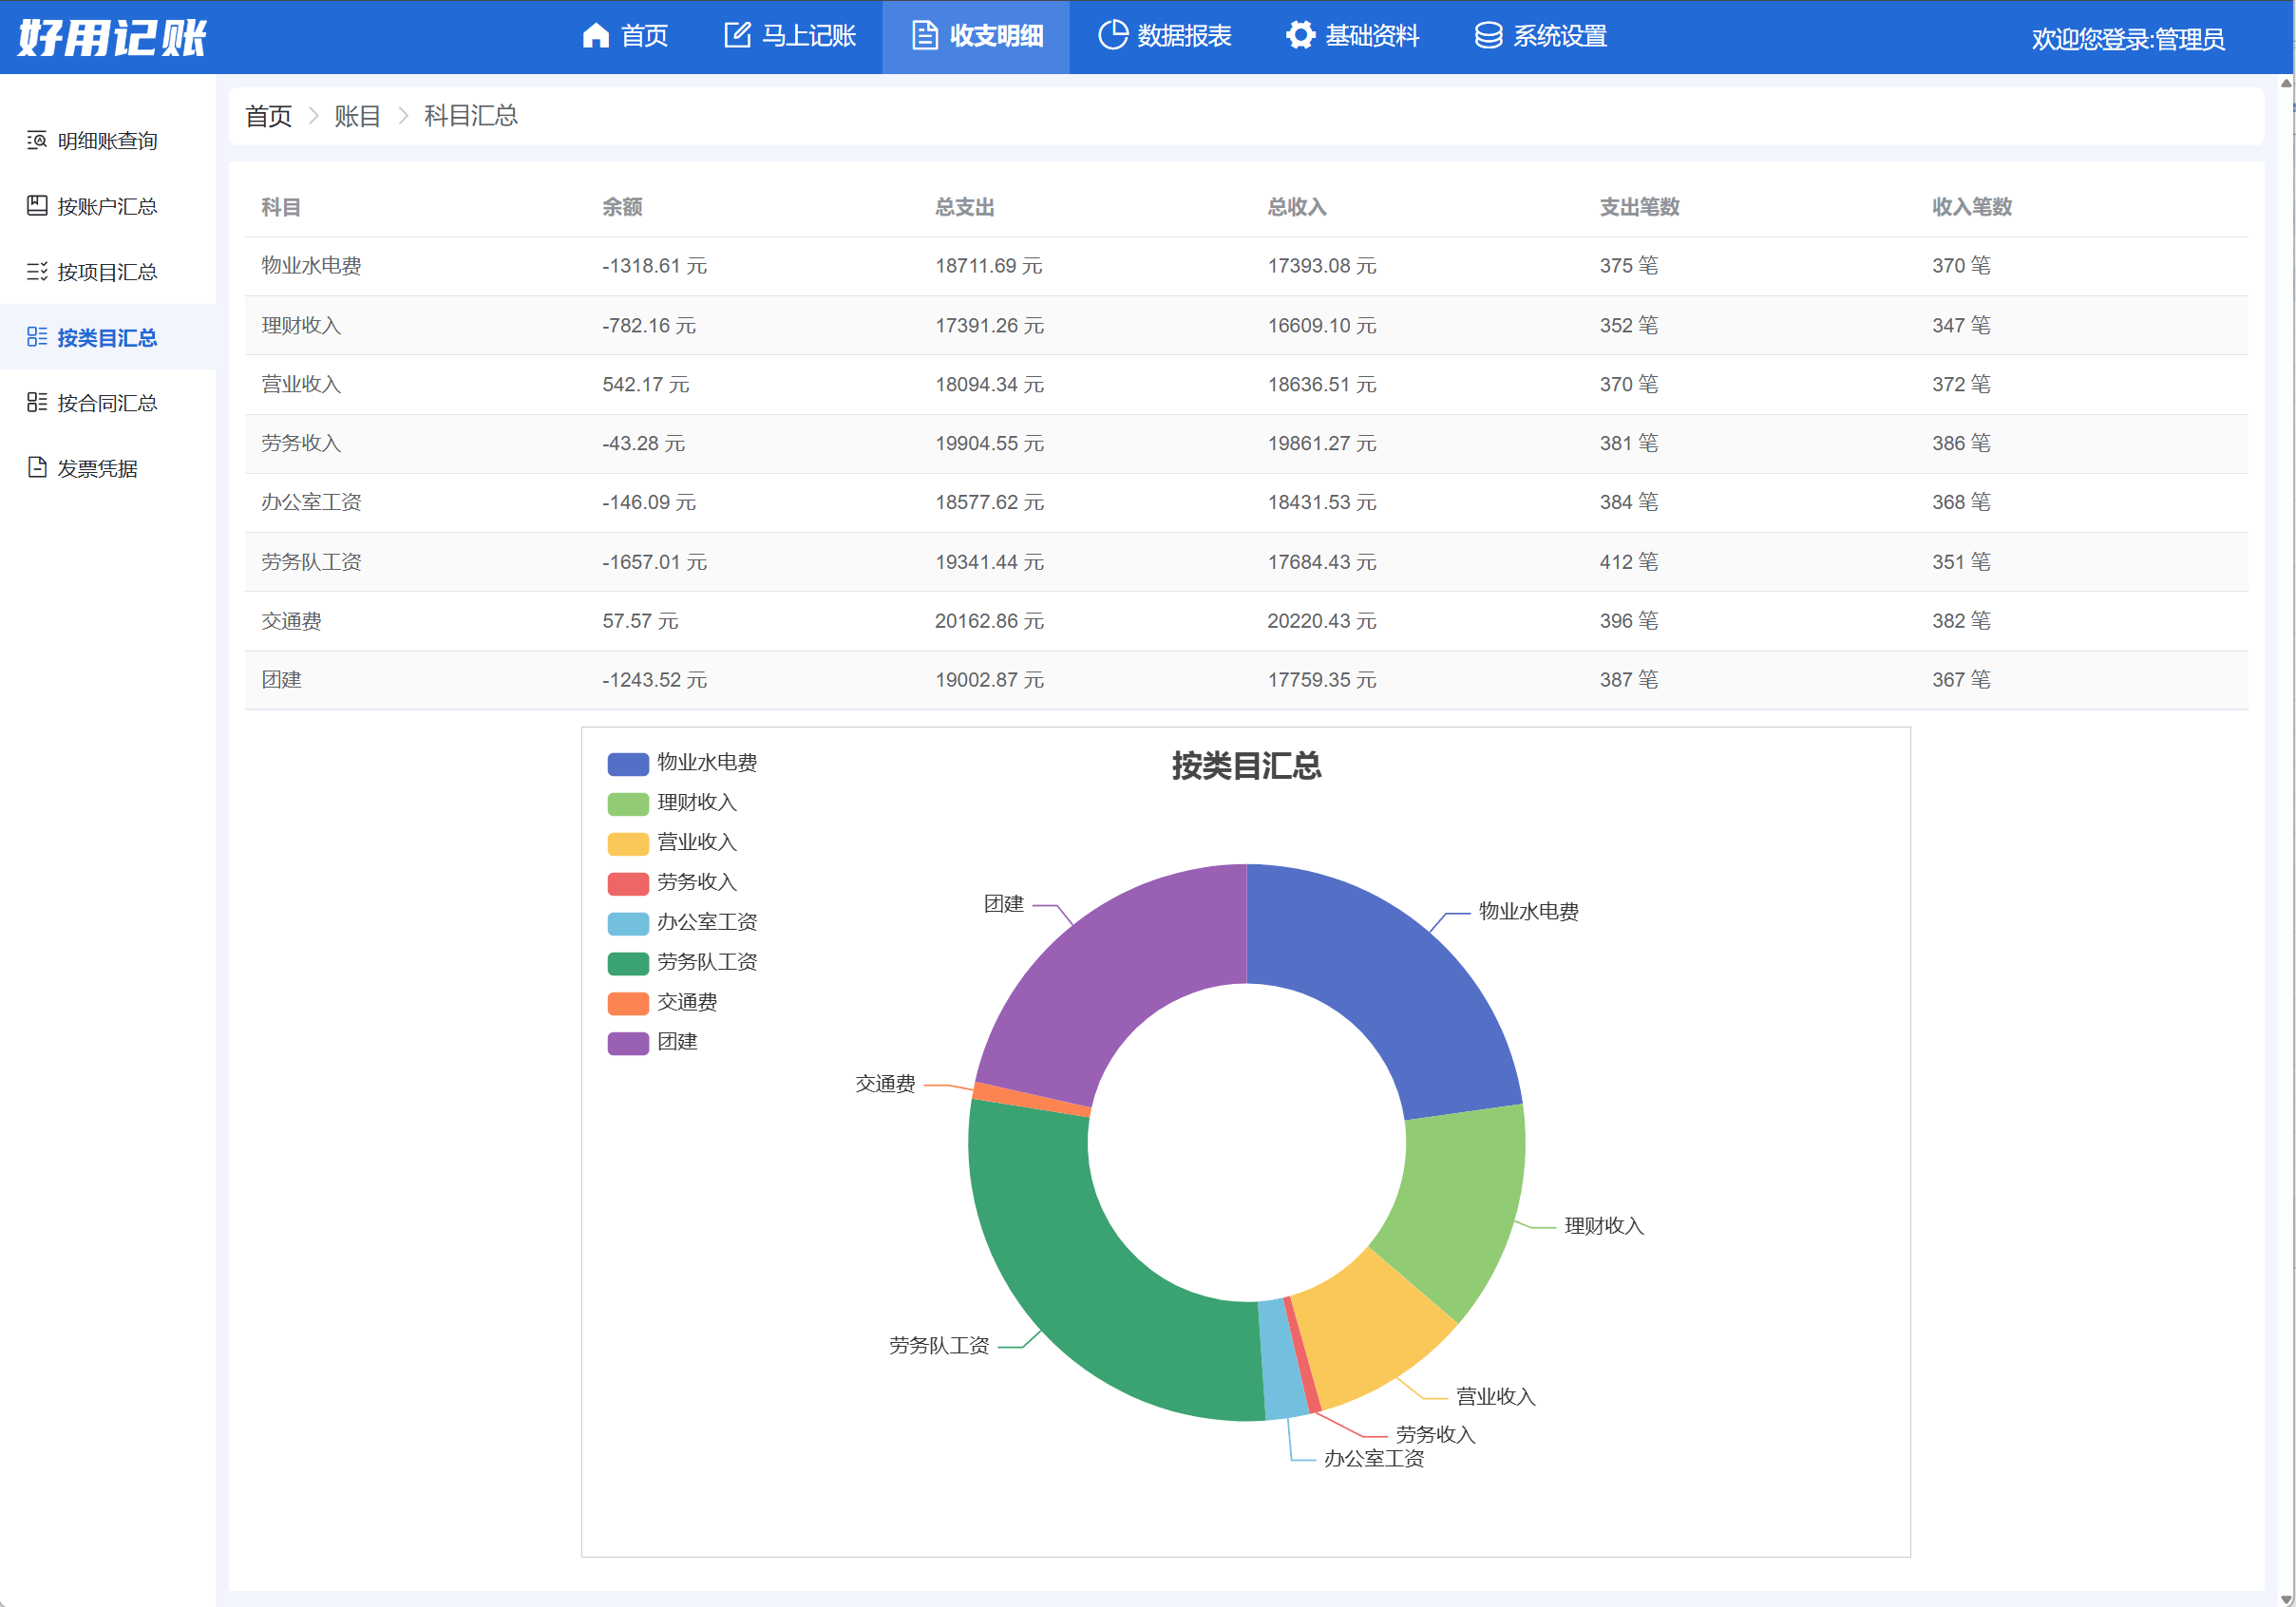Click the 交通费 balance 57.57 元
Image resolution: width=2296 pixels, height=1607 pixels.
tap(640, 621)
